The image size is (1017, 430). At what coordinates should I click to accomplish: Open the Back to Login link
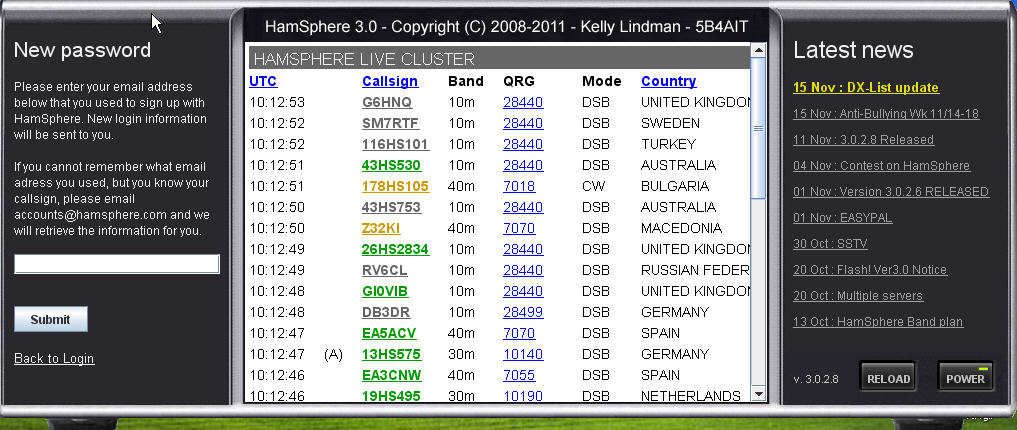pos(54,359)
